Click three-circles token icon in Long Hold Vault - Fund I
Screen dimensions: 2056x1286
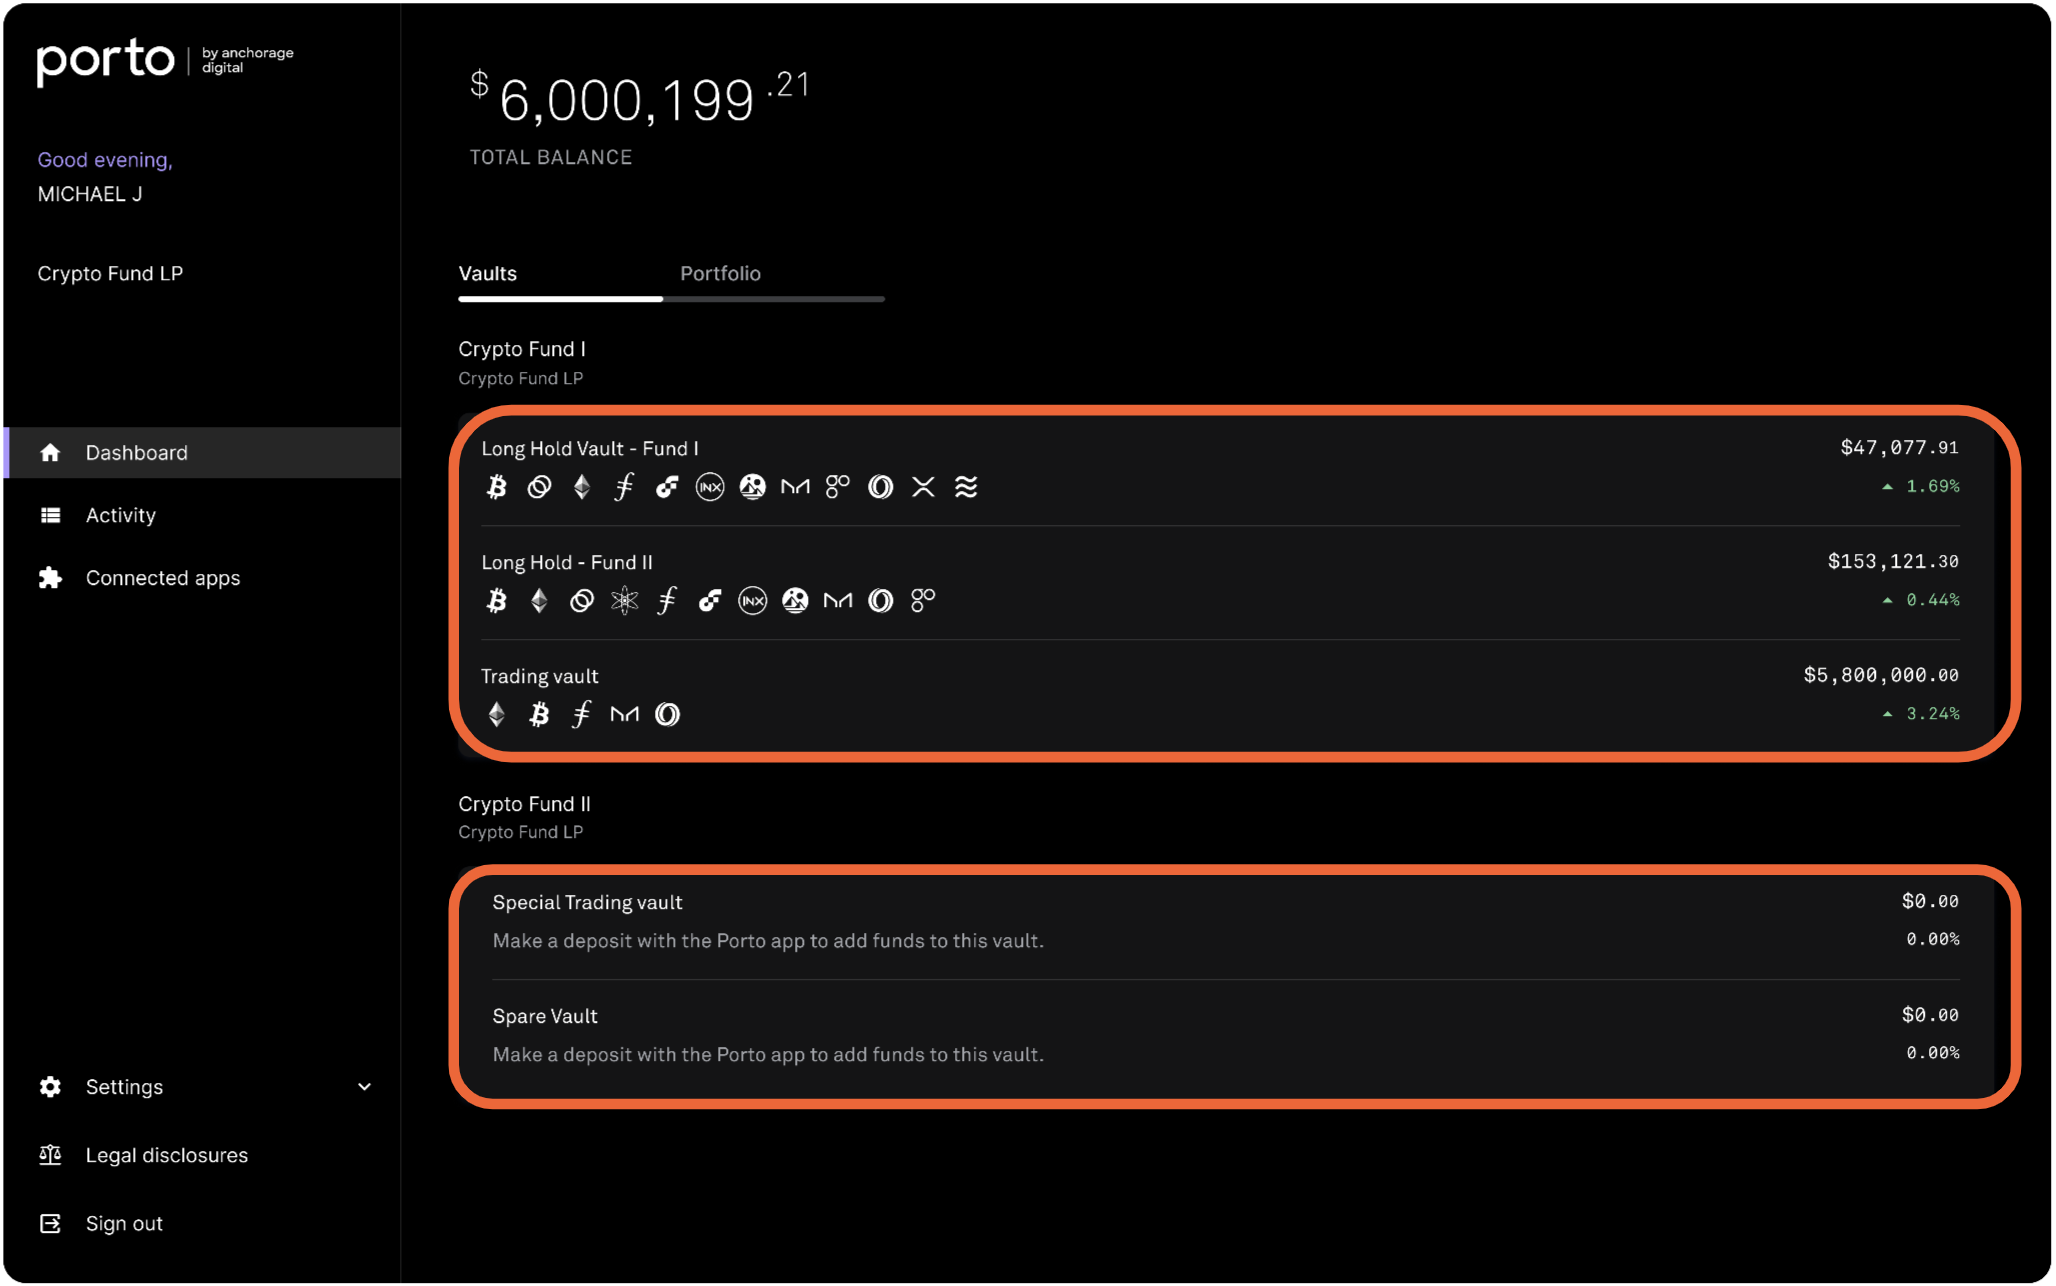click(838, 487)
